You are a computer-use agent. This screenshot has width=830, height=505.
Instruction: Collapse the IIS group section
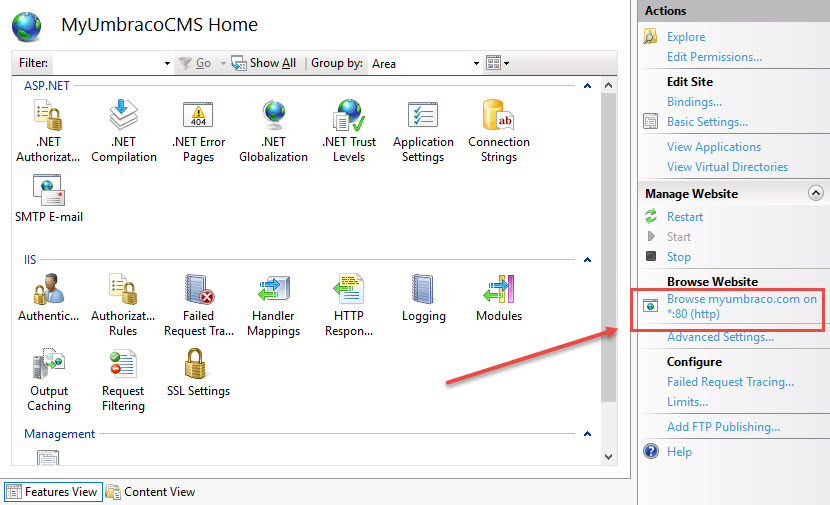588,261
